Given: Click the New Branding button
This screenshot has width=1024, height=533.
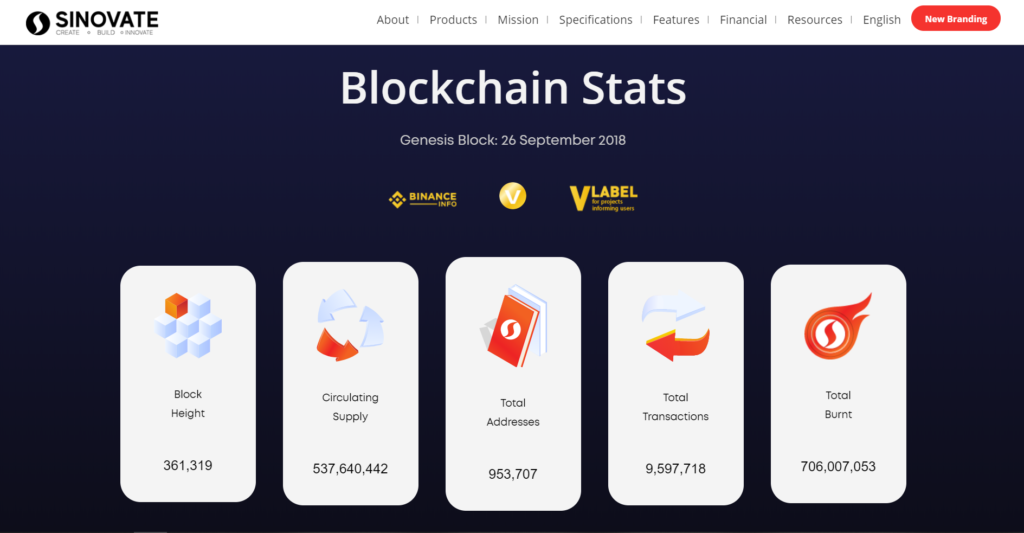Looking at the screenshot, I should click(x=955, y=18).
